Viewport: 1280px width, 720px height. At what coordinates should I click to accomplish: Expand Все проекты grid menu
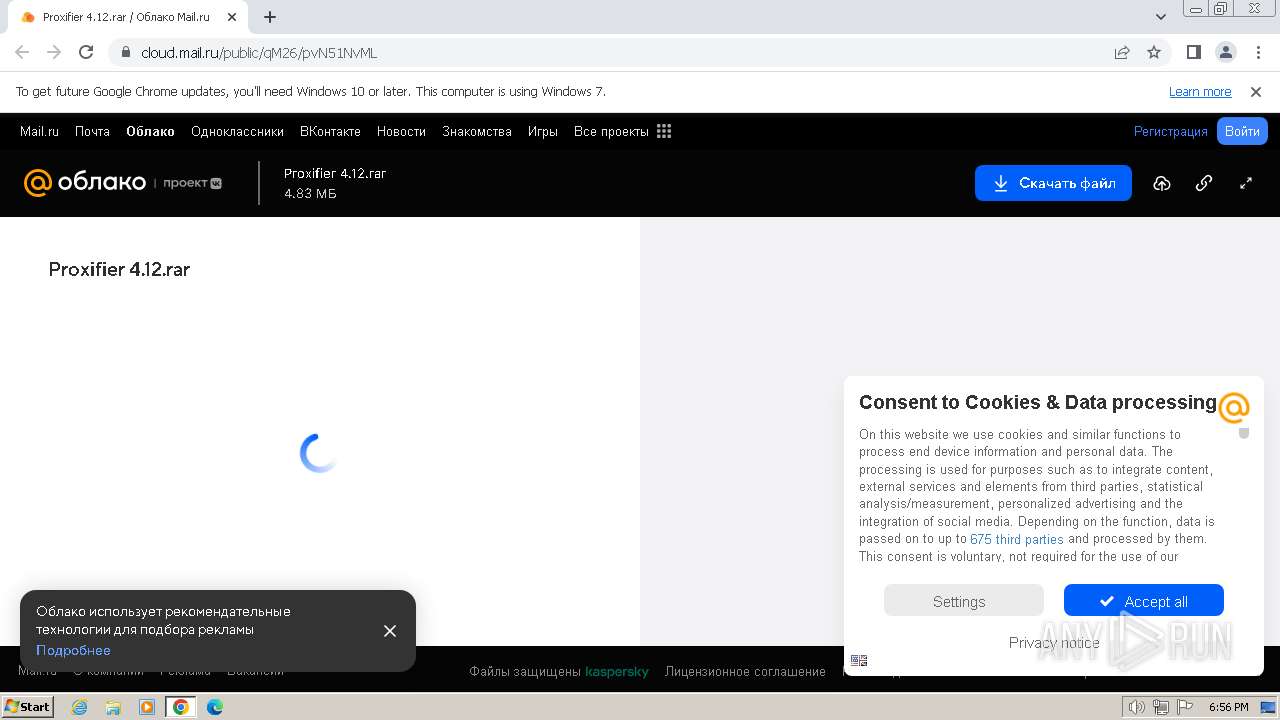pyautogui.click(x=622, y=131)
